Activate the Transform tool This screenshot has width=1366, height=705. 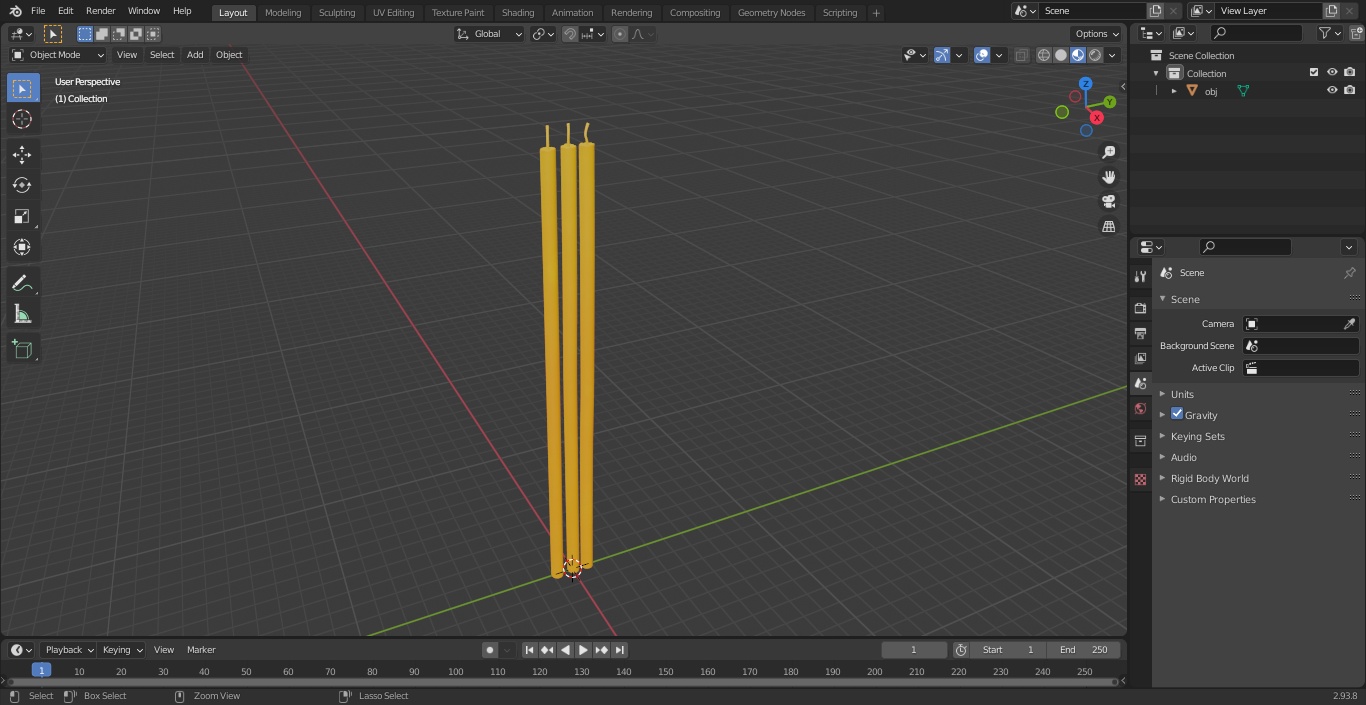tap(22, 247)
